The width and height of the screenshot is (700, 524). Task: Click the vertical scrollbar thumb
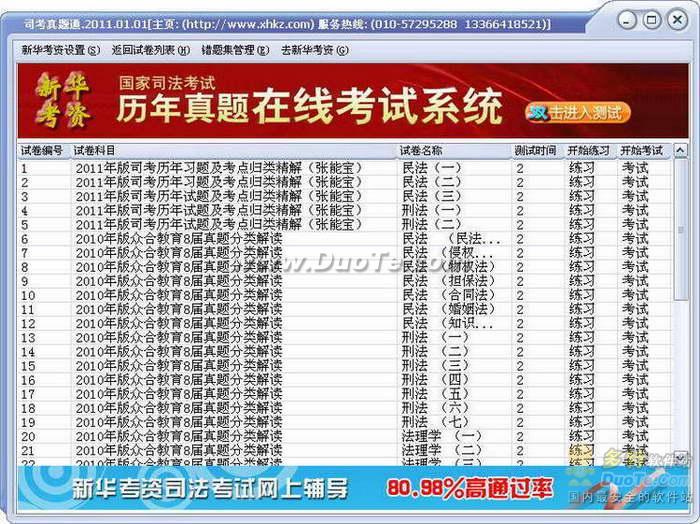click(680, 230)
